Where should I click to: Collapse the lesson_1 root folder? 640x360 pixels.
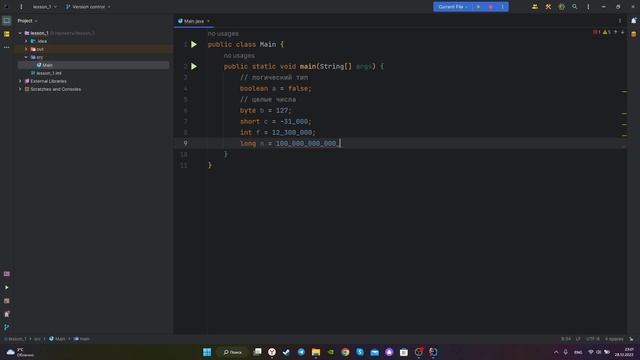coord(20,33)
